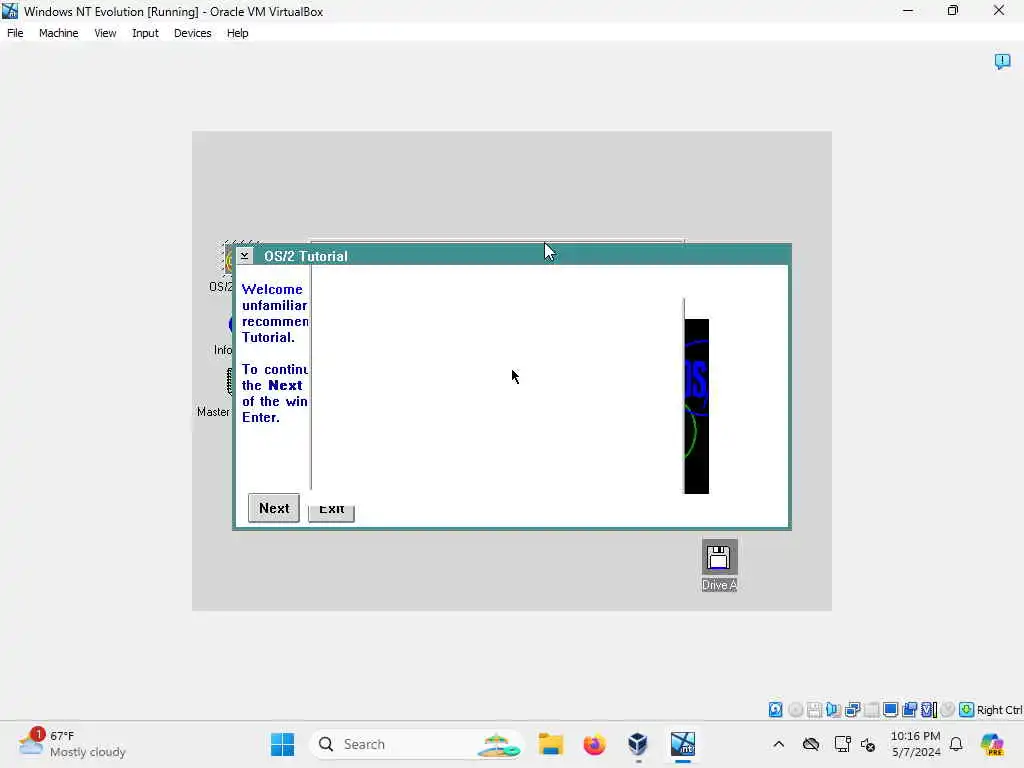Viewport: 1024px width, 768px height.
Task: Click the Right Ctrl host key label
Action: [999, 710]
